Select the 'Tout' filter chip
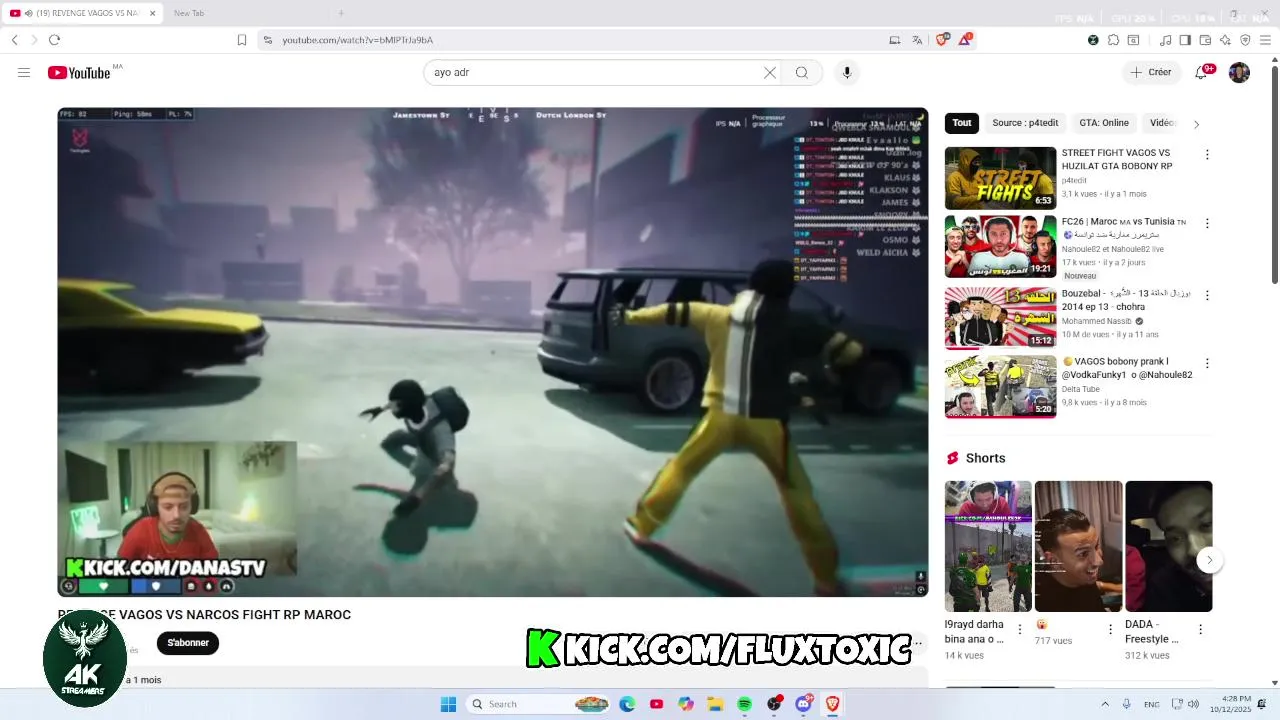The height and width of the screenshot is (720, 1280). coord(962,123)
